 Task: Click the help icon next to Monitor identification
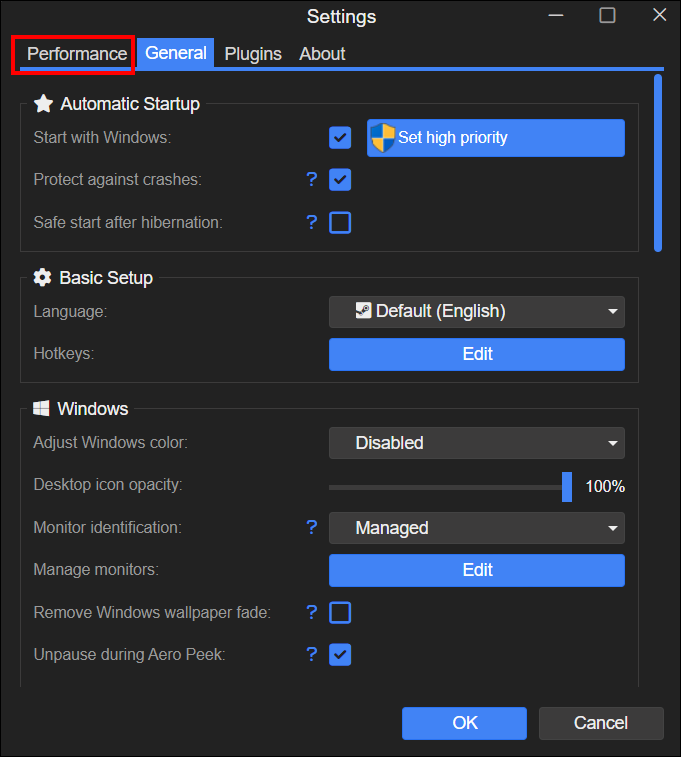(x=312, y=527)
